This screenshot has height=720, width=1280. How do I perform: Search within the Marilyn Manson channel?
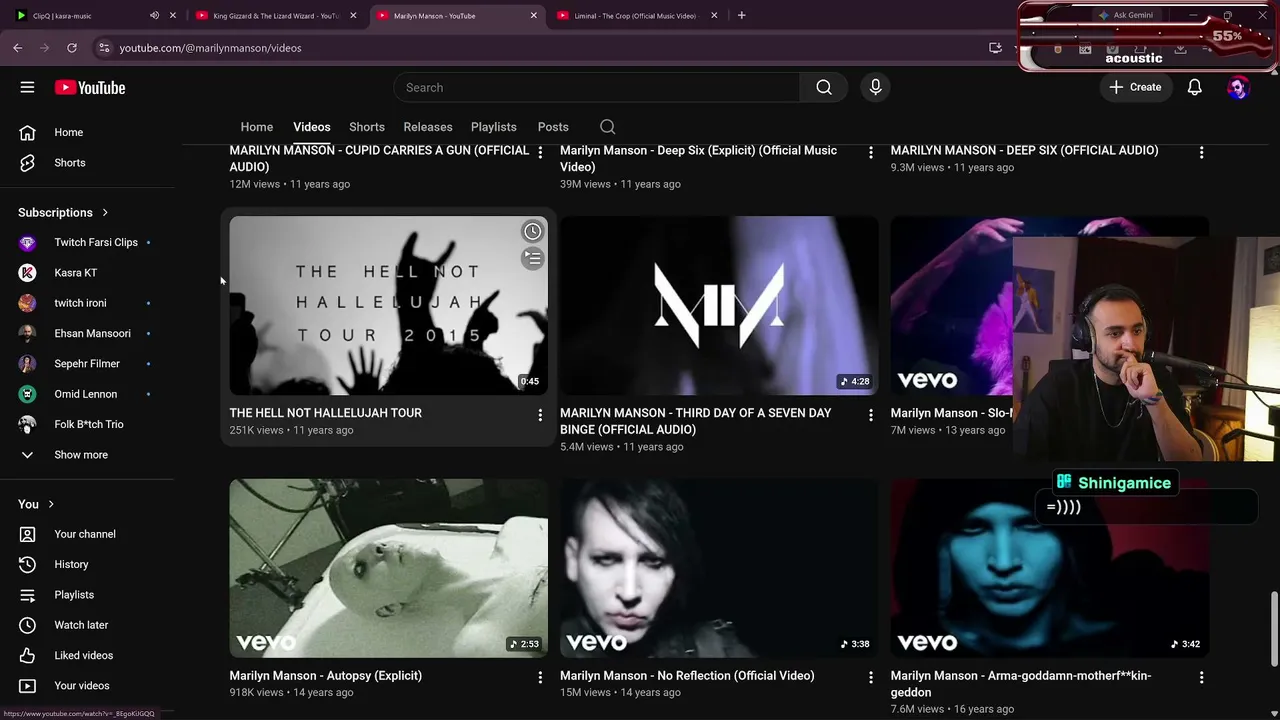607,127
